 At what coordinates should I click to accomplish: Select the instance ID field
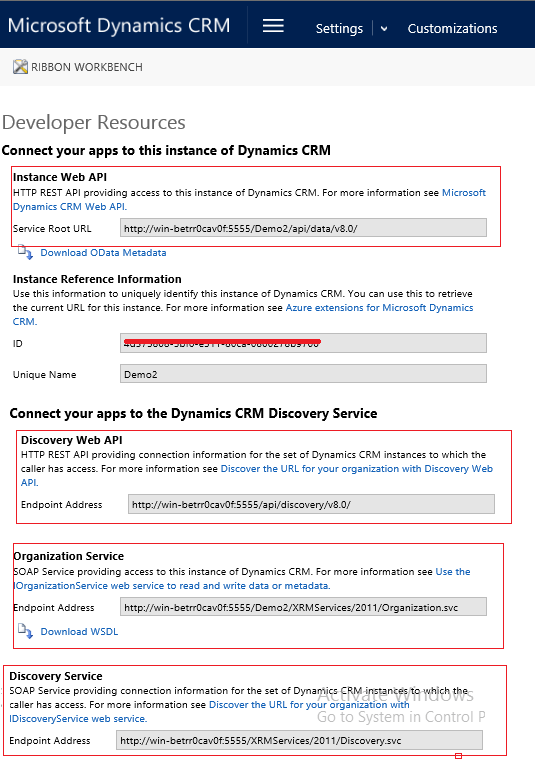click(x=303, y=343)
